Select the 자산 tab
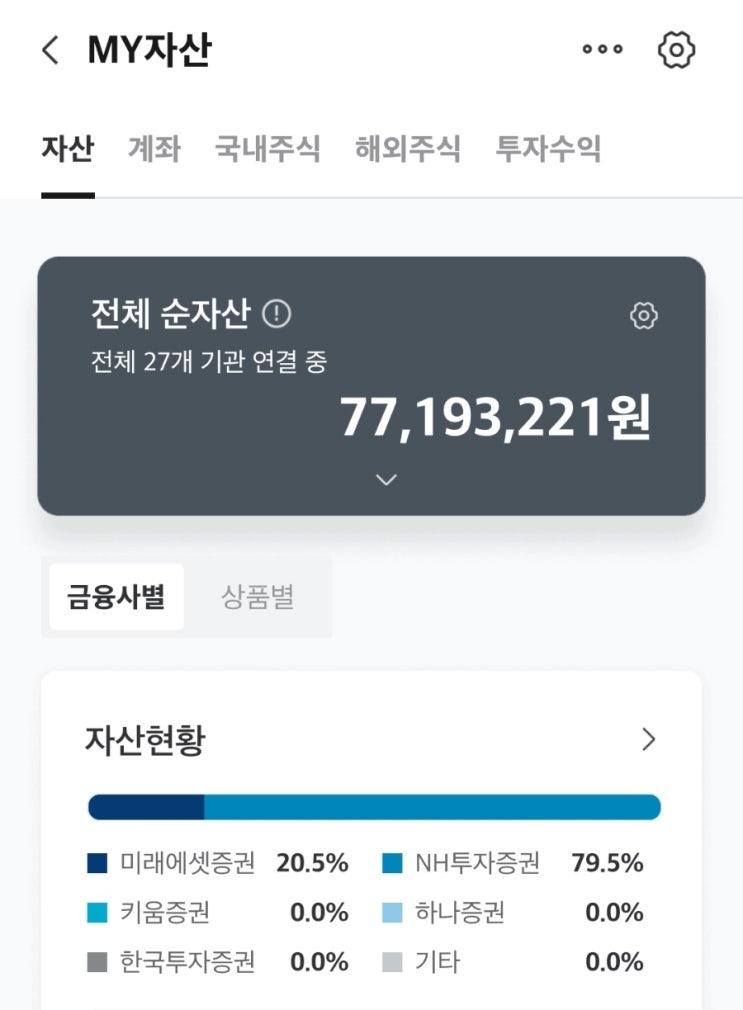The height and width of the screenshot is (1010, 743). tap(67, 150)
